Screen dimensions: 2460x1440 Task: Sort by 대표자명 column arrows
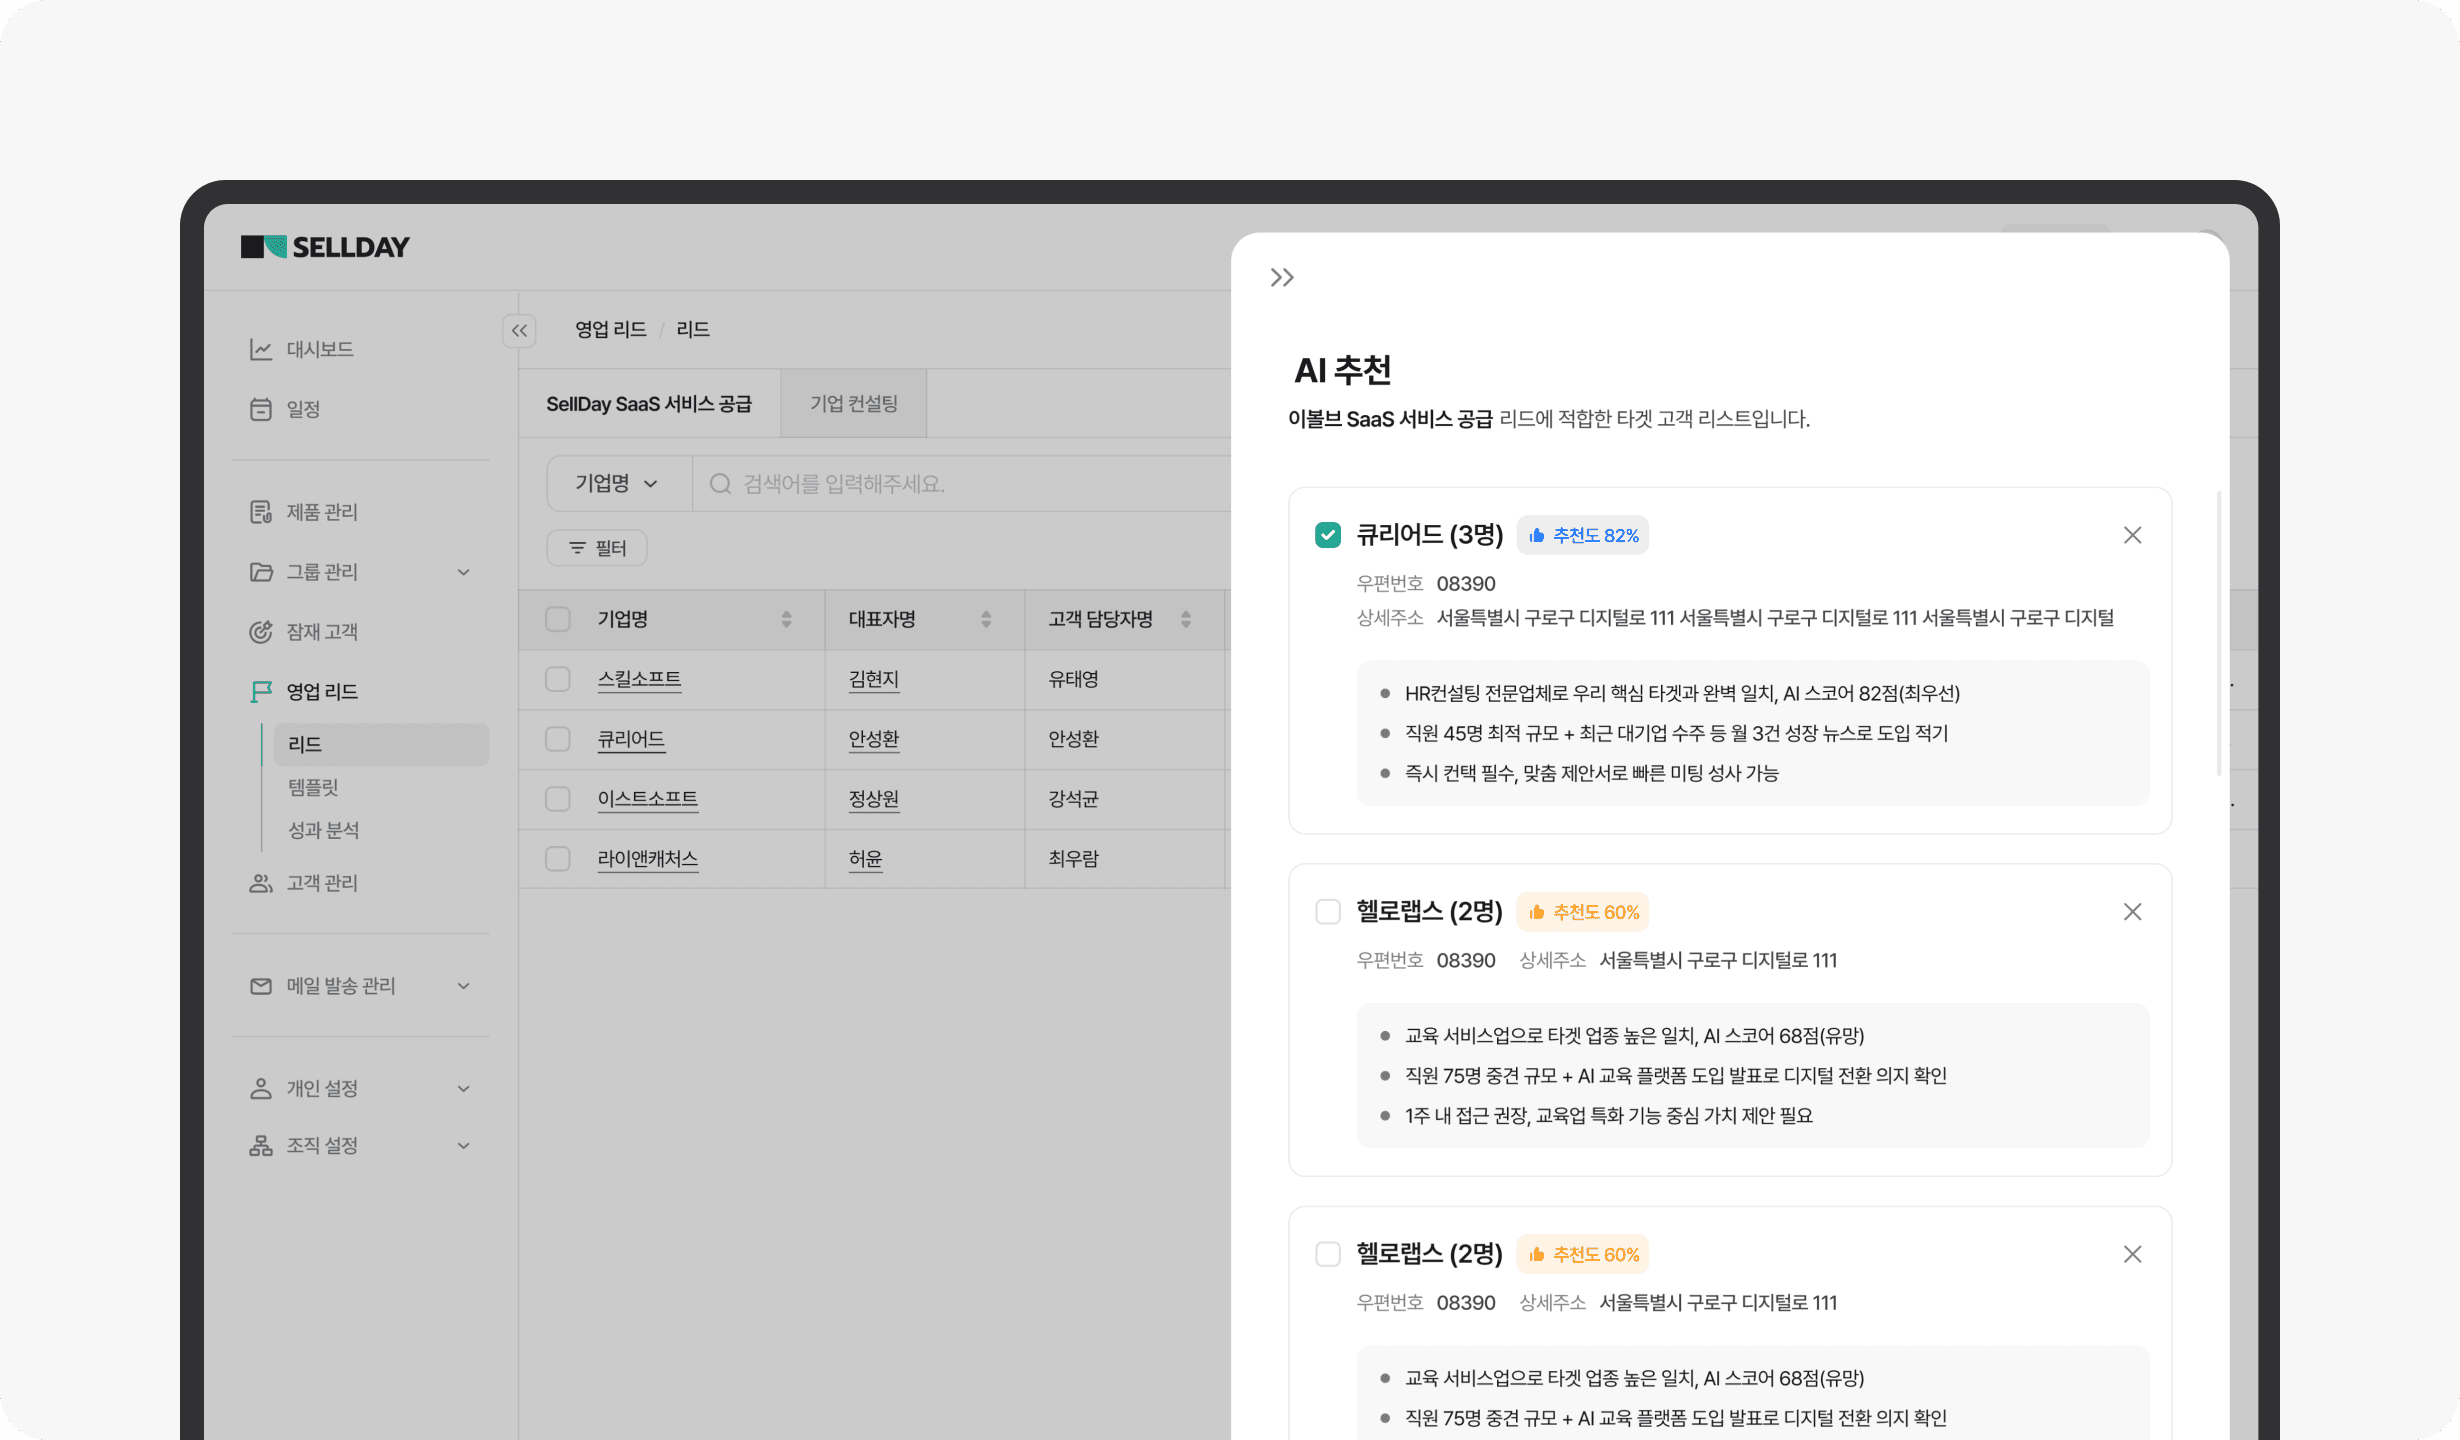click(986, 619)
